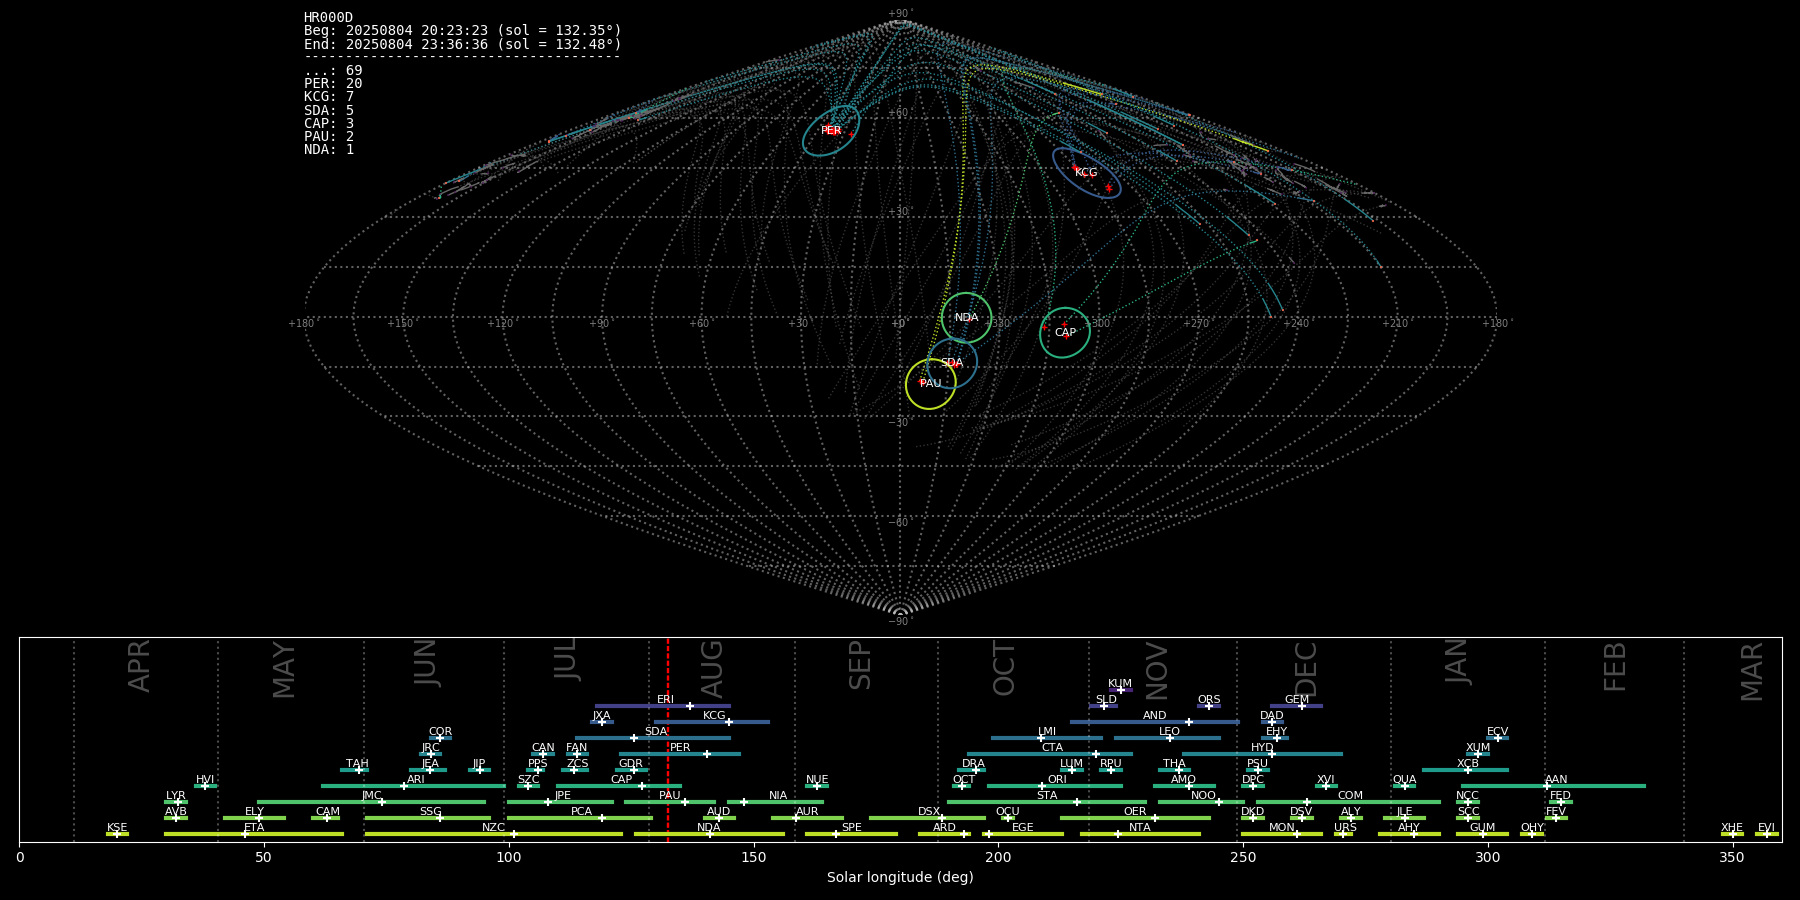The height and width of the screenshot is (900, 1800).
Task: Click the CTA shower bar in timeline
Action: [1050, 754]
